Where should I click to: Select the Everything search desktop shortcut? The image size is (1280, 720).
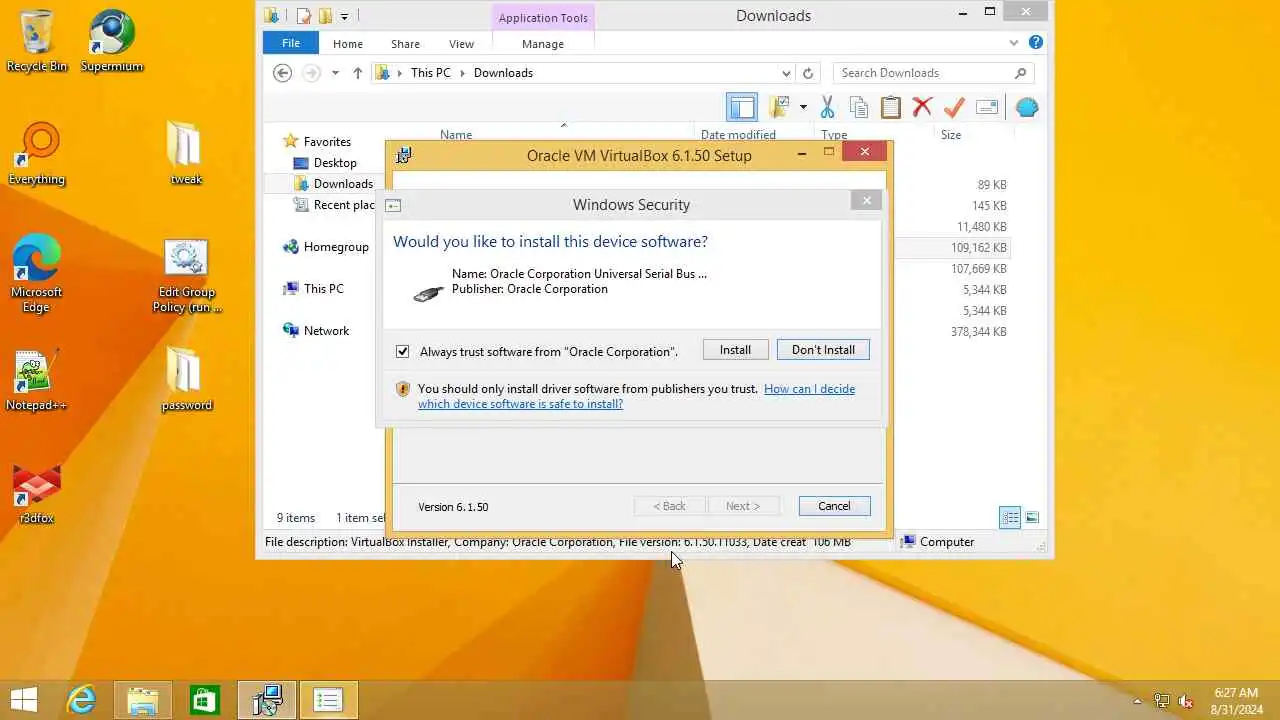tap(37, 154)
